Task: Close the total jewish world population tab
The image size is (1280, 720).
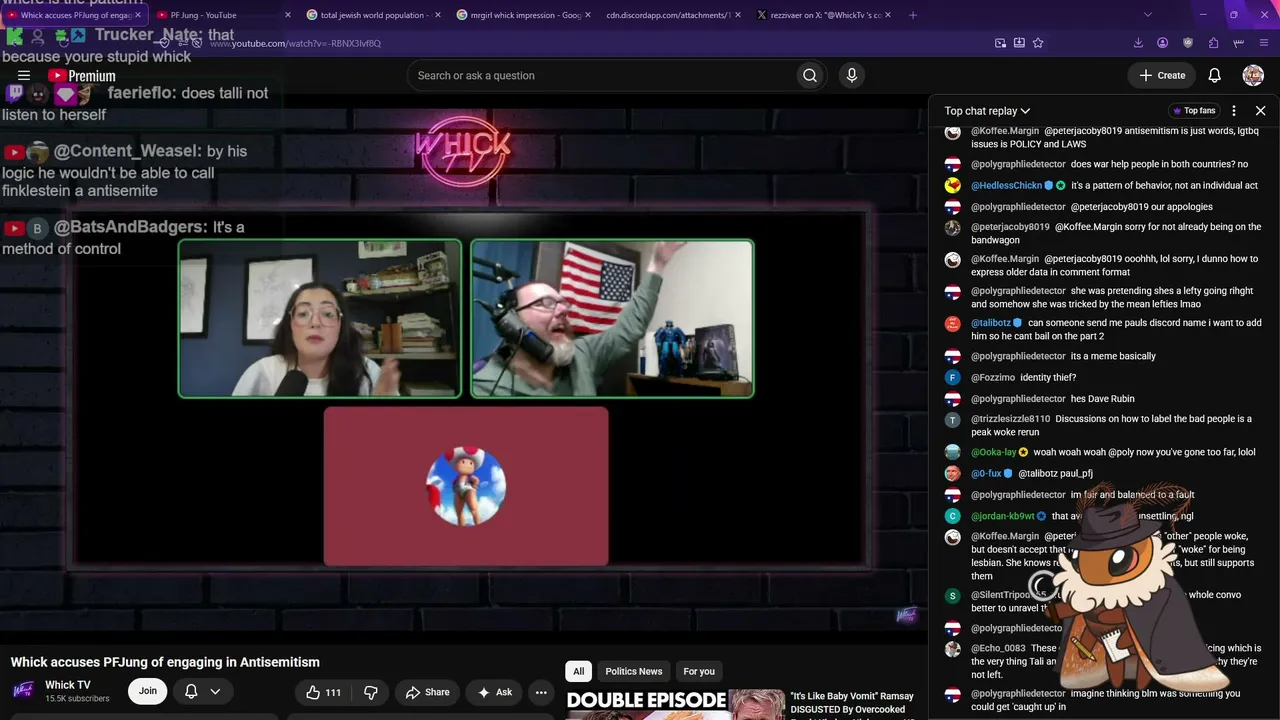Action: (x=438, y=15)
